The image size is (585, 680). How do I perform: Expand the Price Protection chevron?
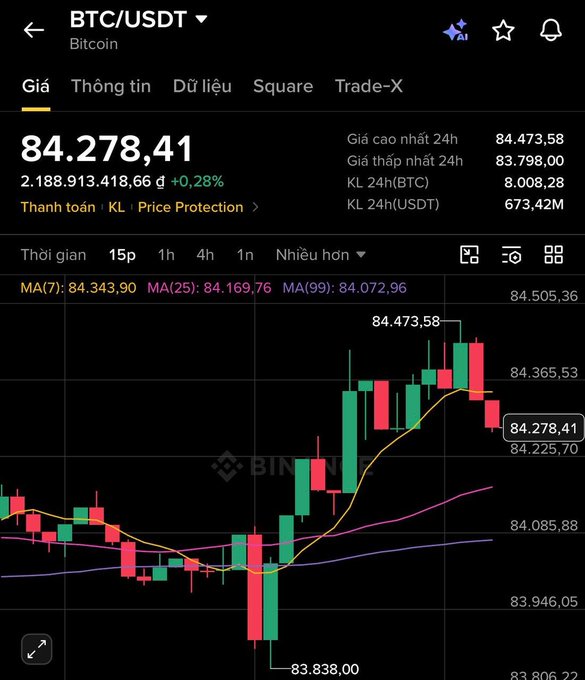tap(255, 207)
